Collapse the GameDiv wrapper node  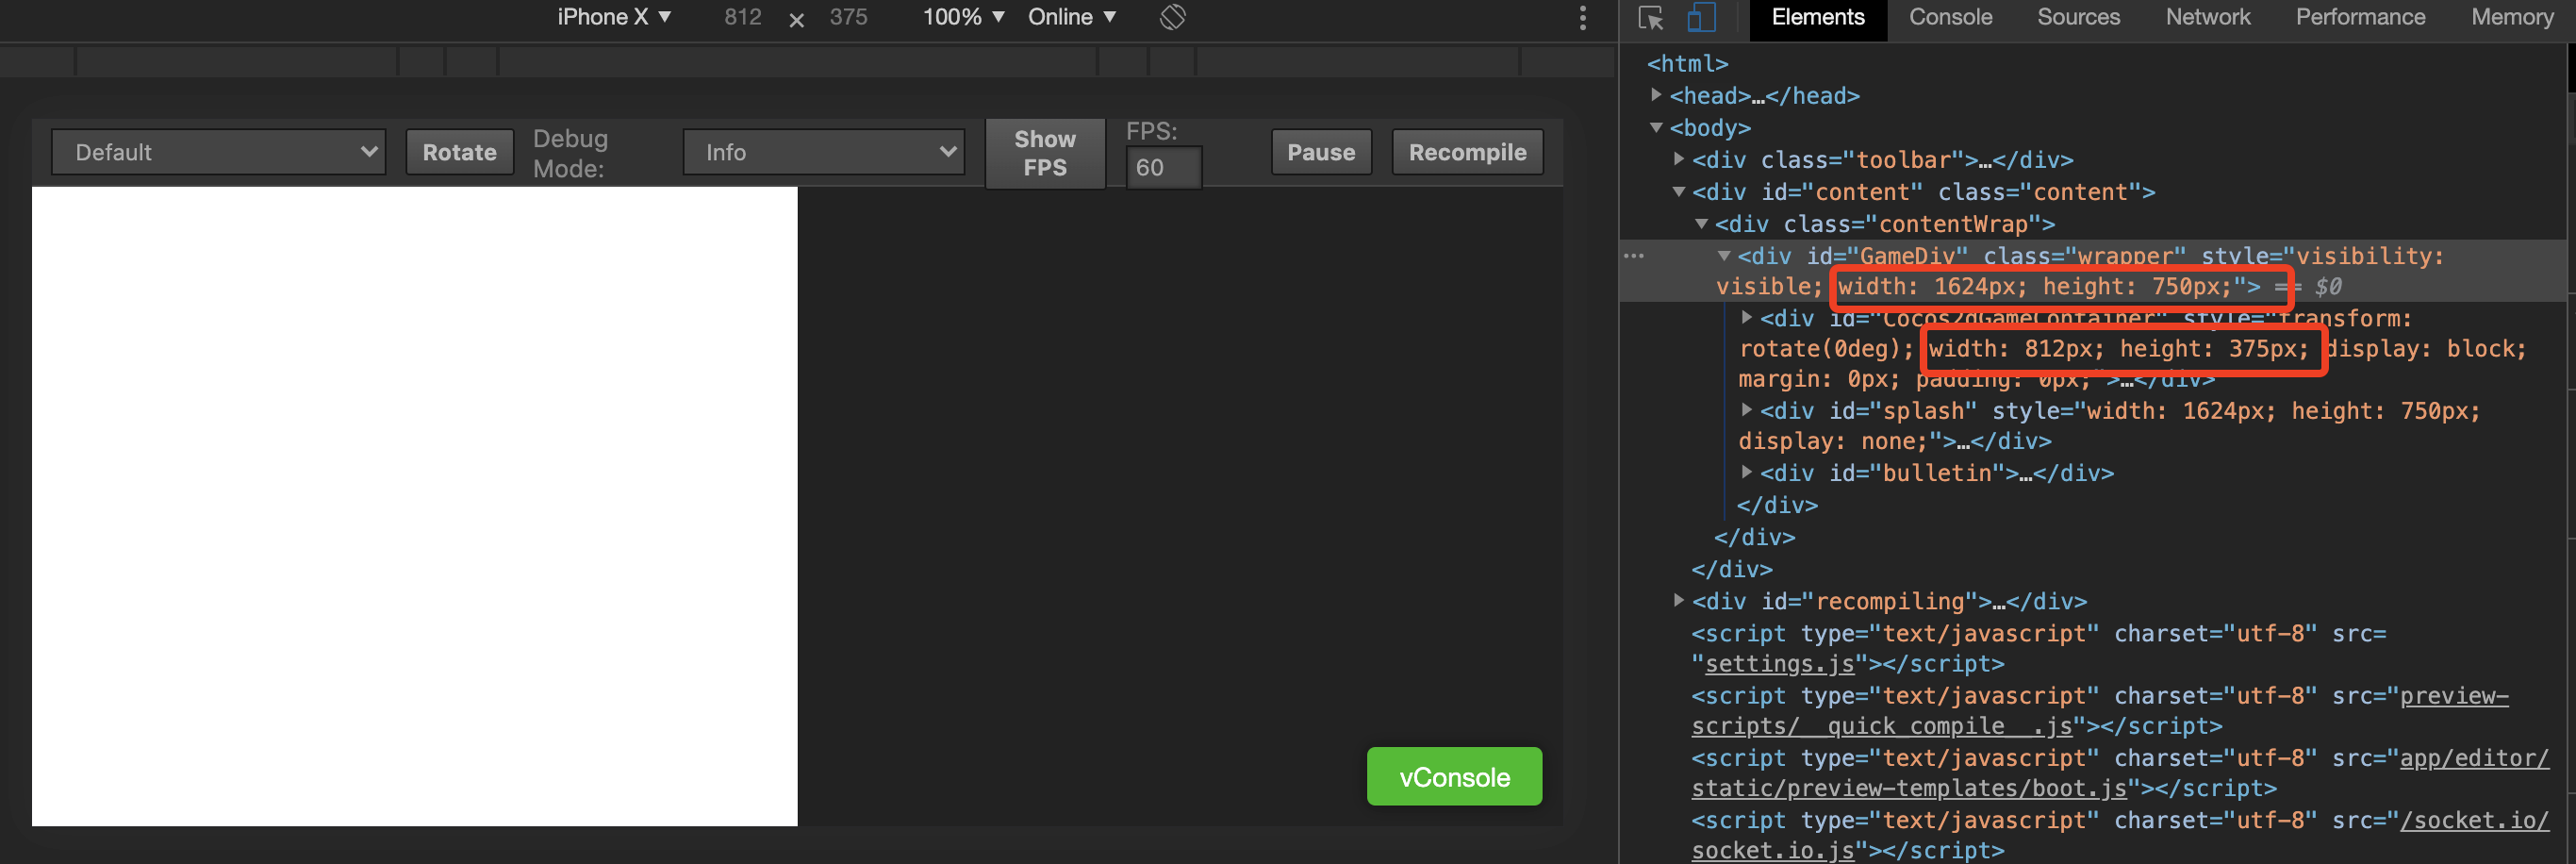(x=1724, y=255)
